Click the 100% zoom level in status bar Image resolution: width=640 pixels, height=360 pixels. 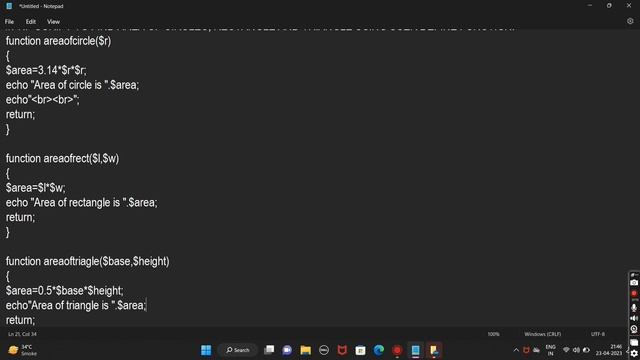coord(493,334)
